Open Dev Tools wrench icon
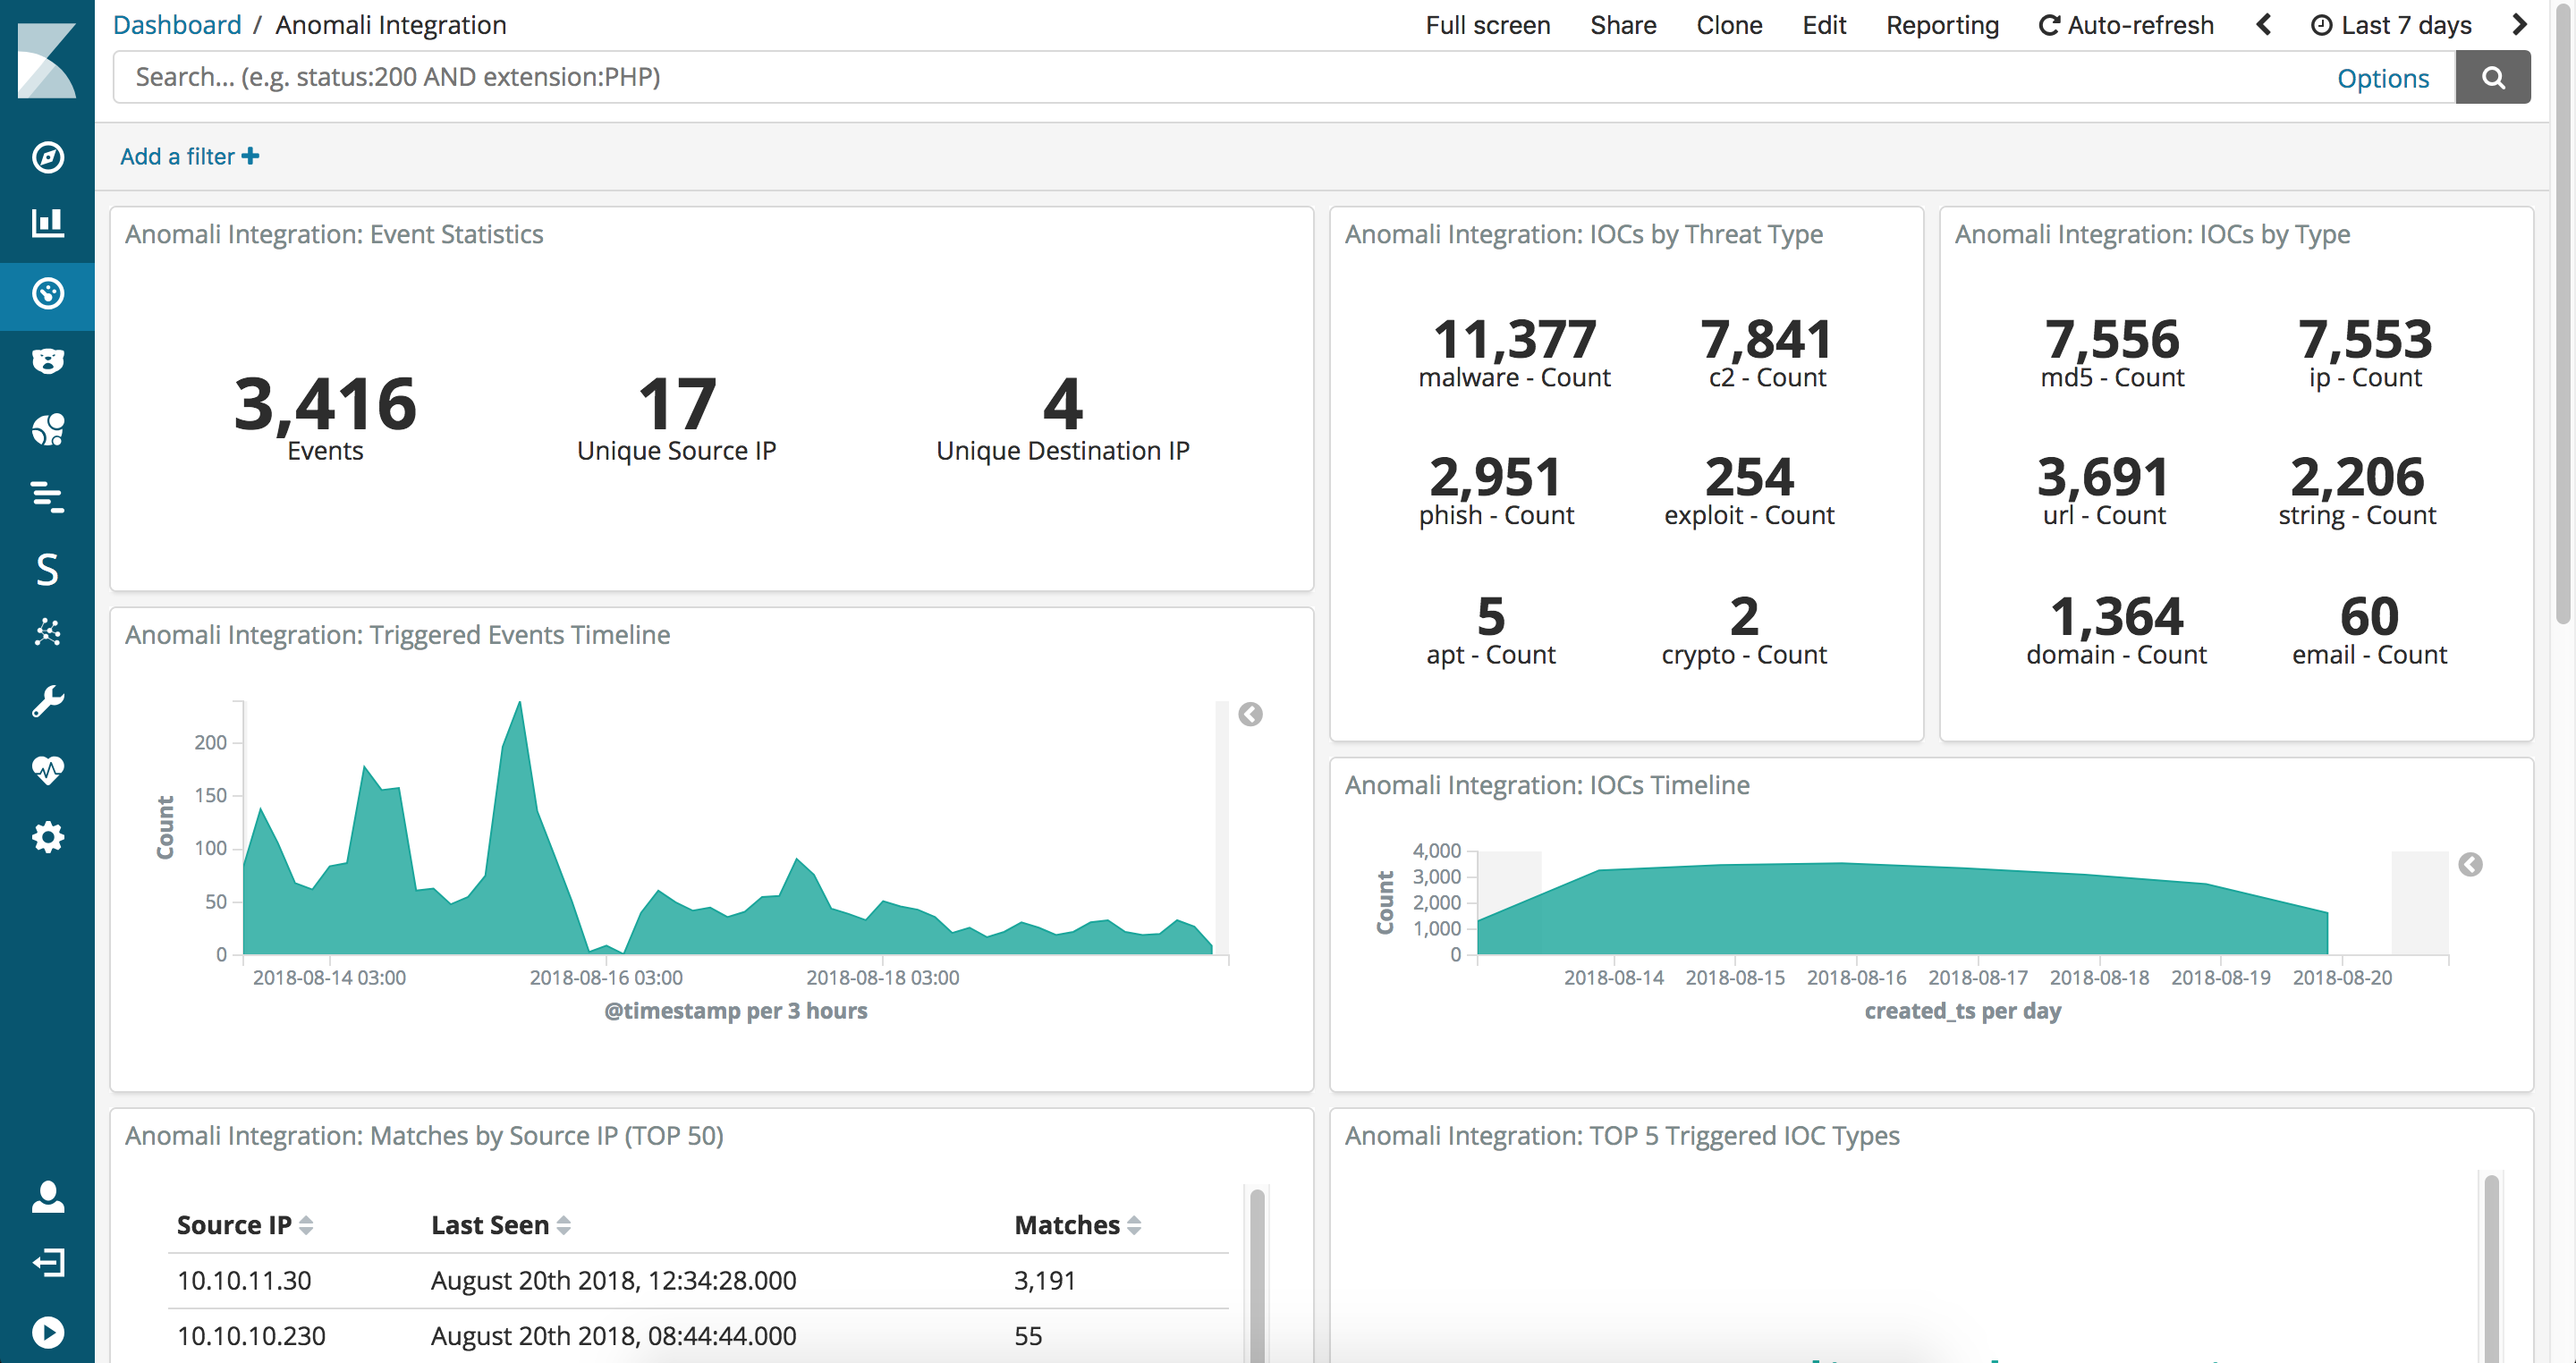The height and width of the screenshot is (1363, 2576). [47, 701]
